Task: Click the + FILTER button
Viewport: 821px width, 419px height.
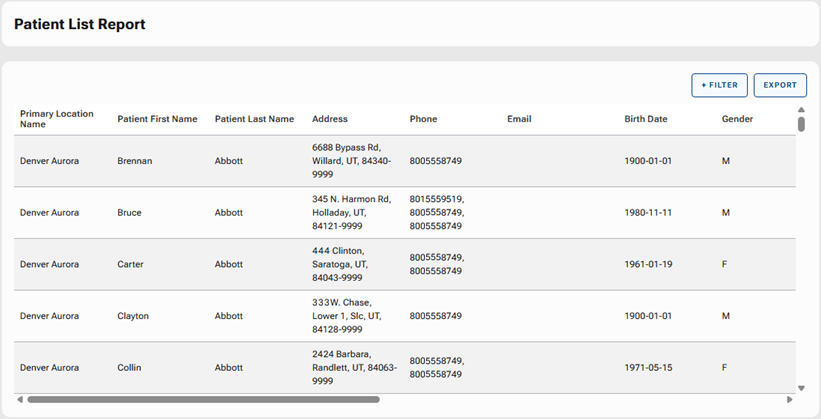Action: tap(719, 85)
